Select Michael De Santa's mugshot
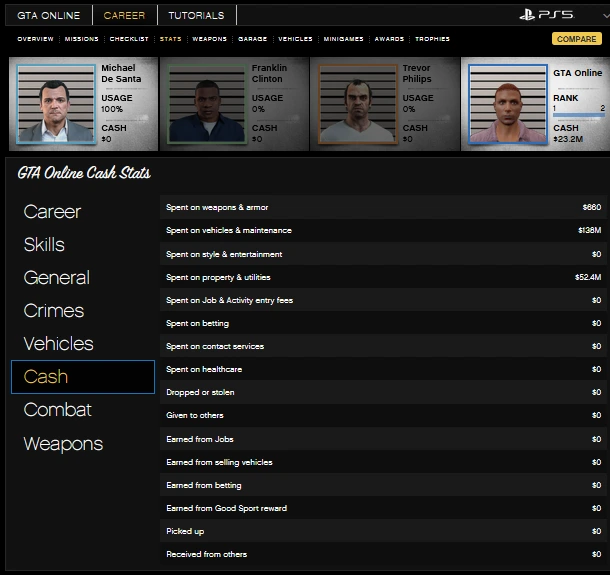Screen dimensions: 610x575 pos(56,104)
